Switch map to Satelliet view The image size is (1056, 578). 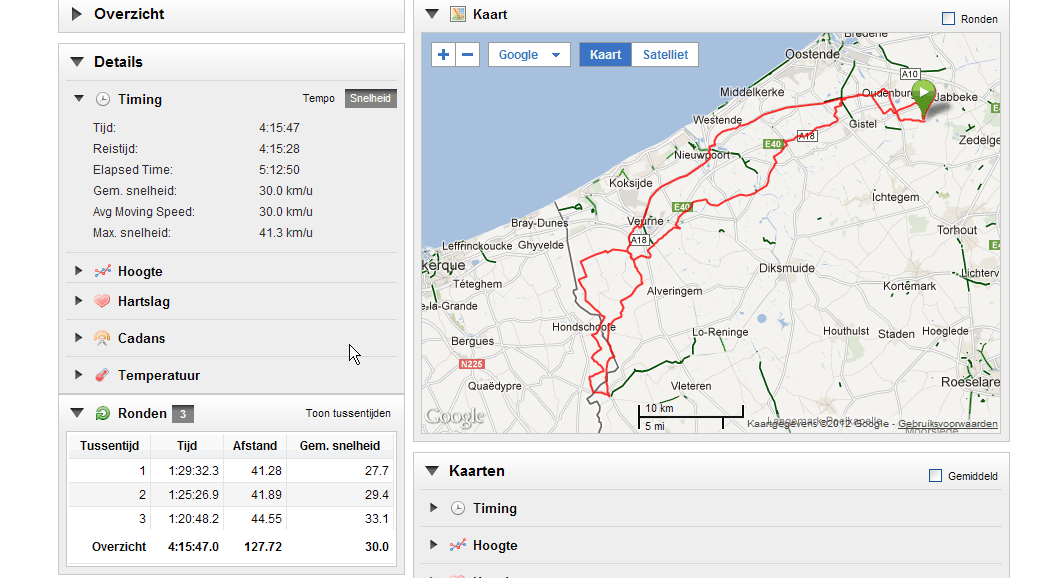pyautogui.click(x=665, y=55)
